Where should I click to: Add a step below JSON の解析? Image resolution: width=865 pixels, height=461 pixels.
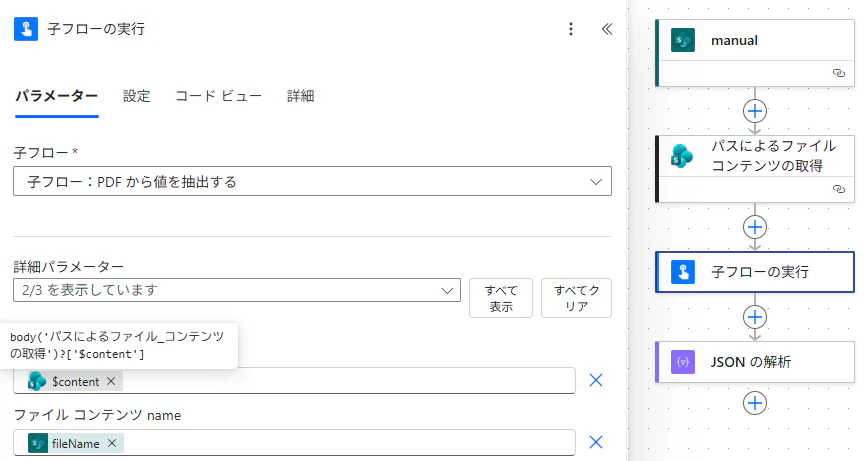[755, 403]
